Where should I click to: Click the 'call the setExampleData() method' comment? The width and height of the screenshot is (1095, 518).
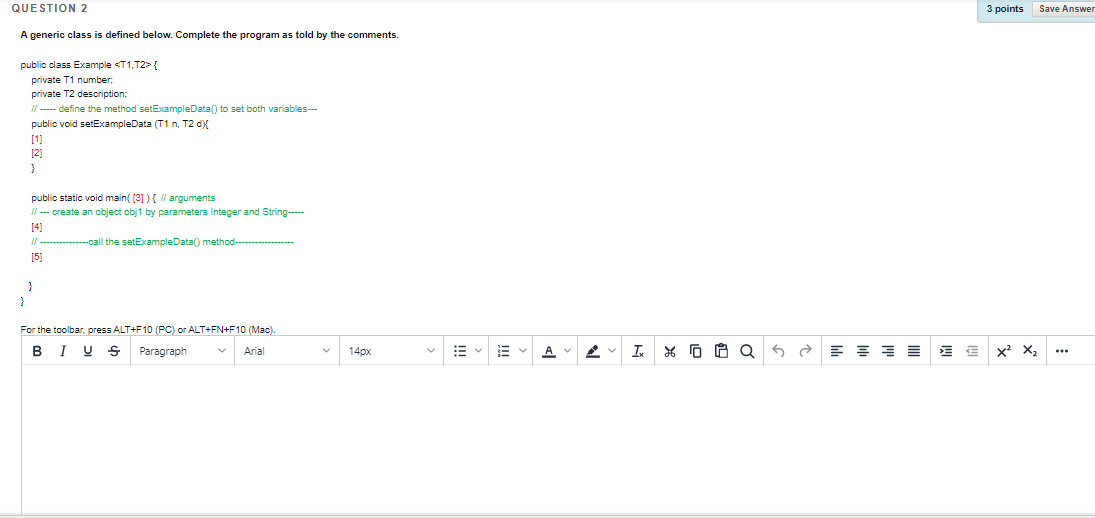click(162, 242)
